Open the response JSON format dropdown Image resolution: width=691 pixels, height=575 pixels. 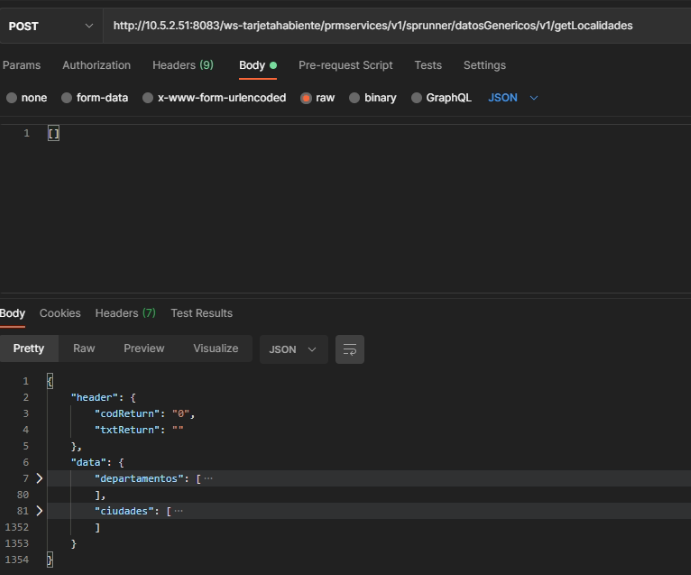[293, 349]
